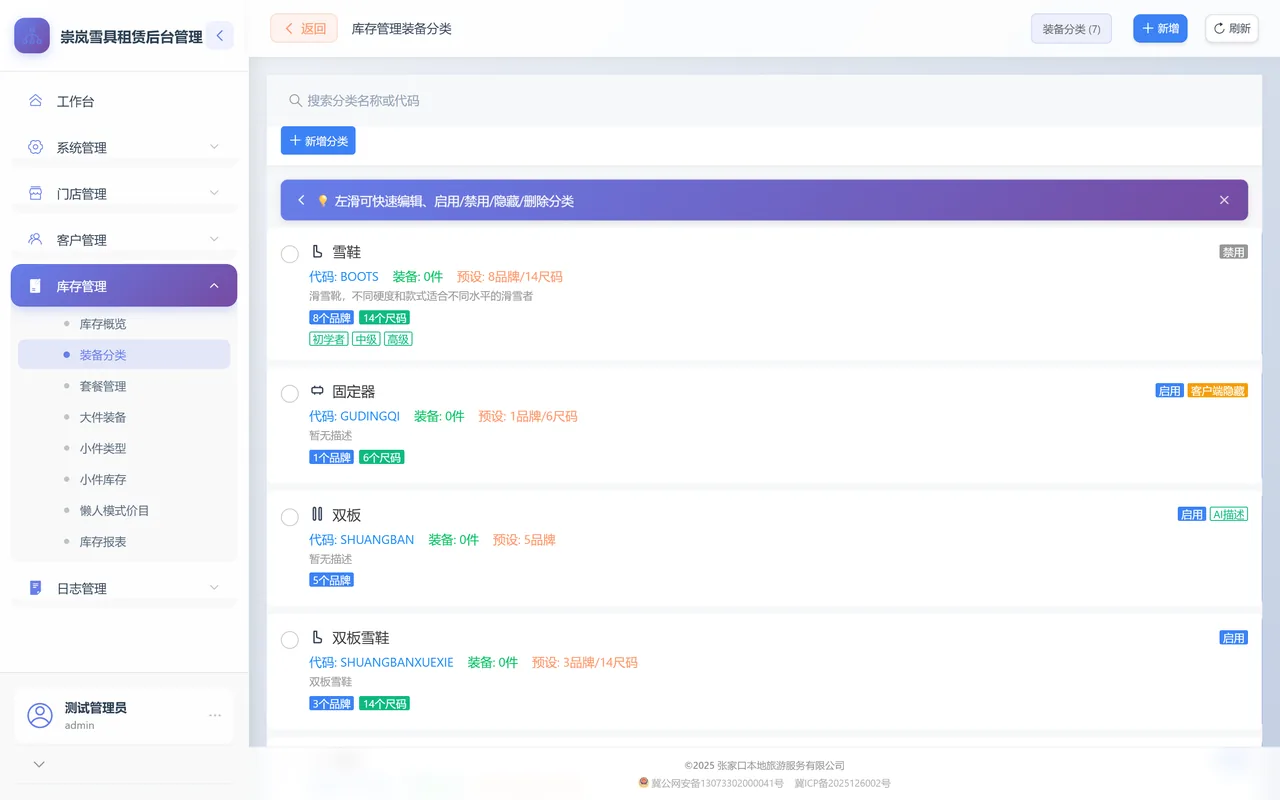Open the 库存报表 submenu item

pos(124,541)
